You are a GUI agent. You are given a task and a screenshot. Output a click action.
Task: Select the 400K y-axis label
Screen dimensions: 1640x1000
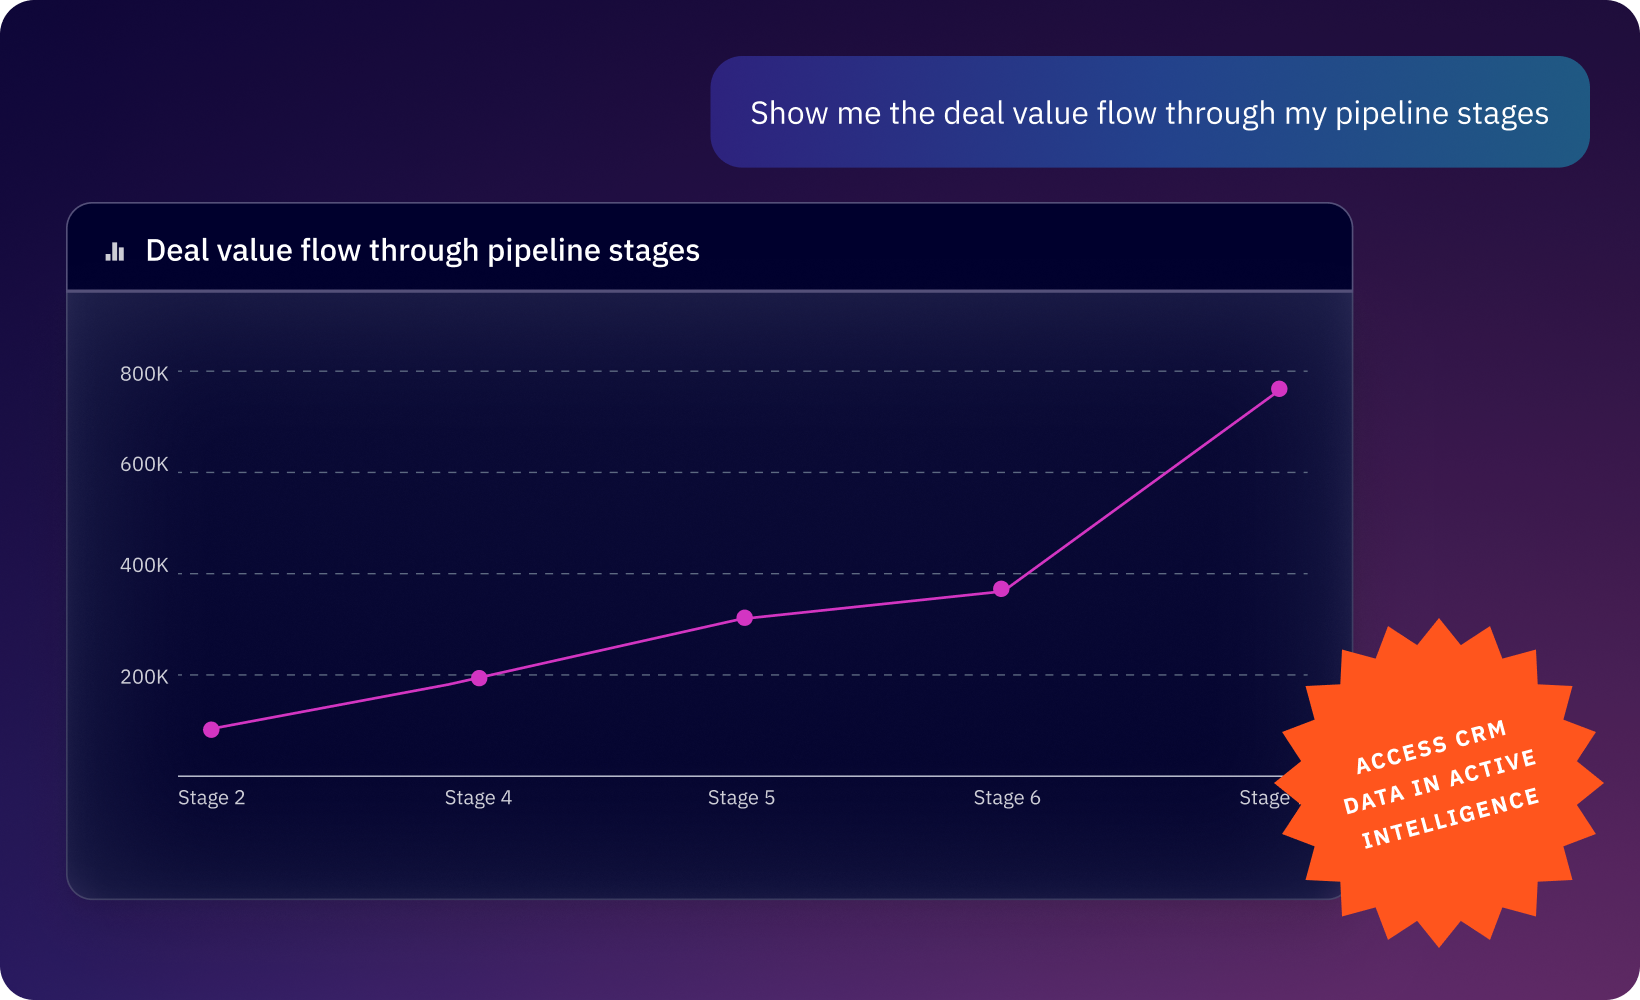[x=144, y=565]
